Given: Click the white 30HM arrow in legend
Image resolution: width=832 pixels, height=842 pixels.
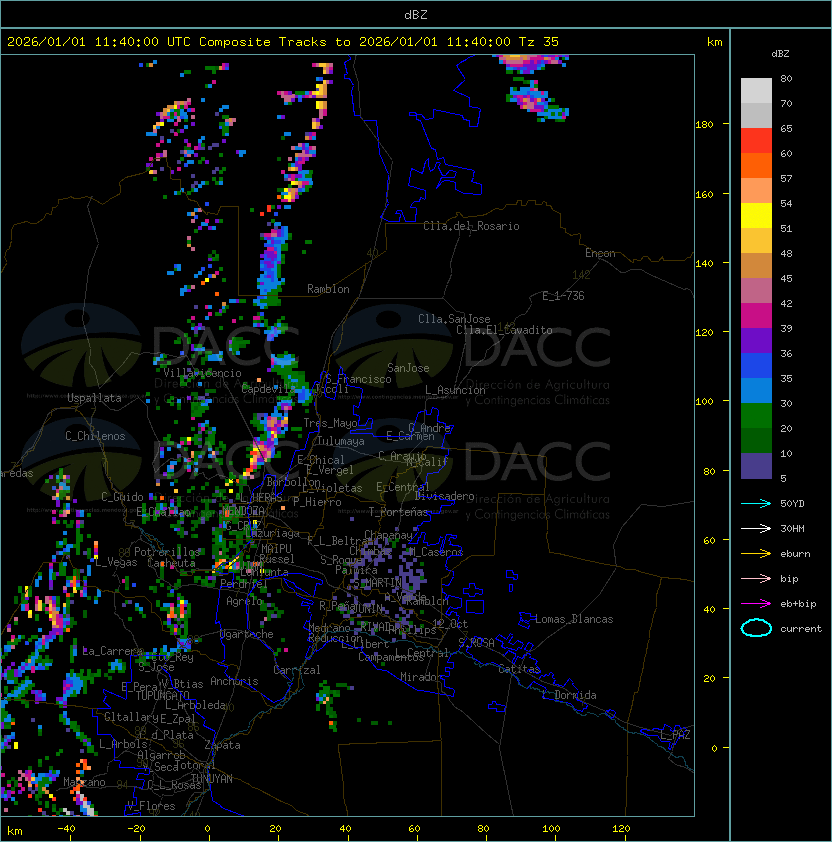Looking at the screenshot, I should tap(756, 528).
